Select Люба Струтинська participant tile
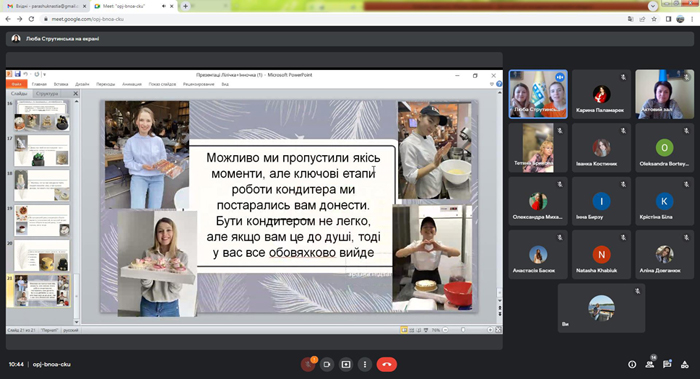Screen dimensions: 700x379 pyautogui.click(x=538, y=94)
